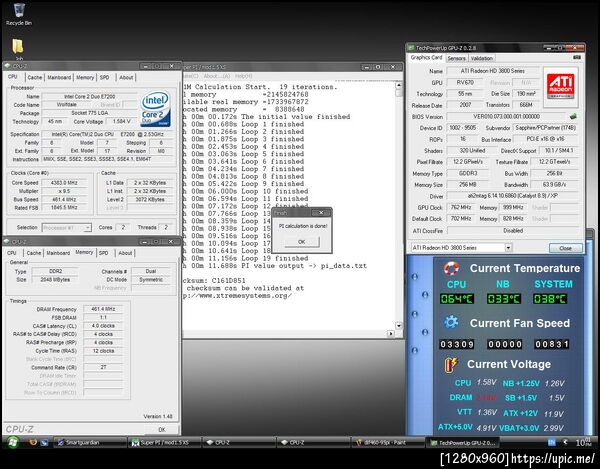600x469 pixels.
Task: Open Mainboard tab in the memory timings CPU-Z window
Action: coord(58,253)
